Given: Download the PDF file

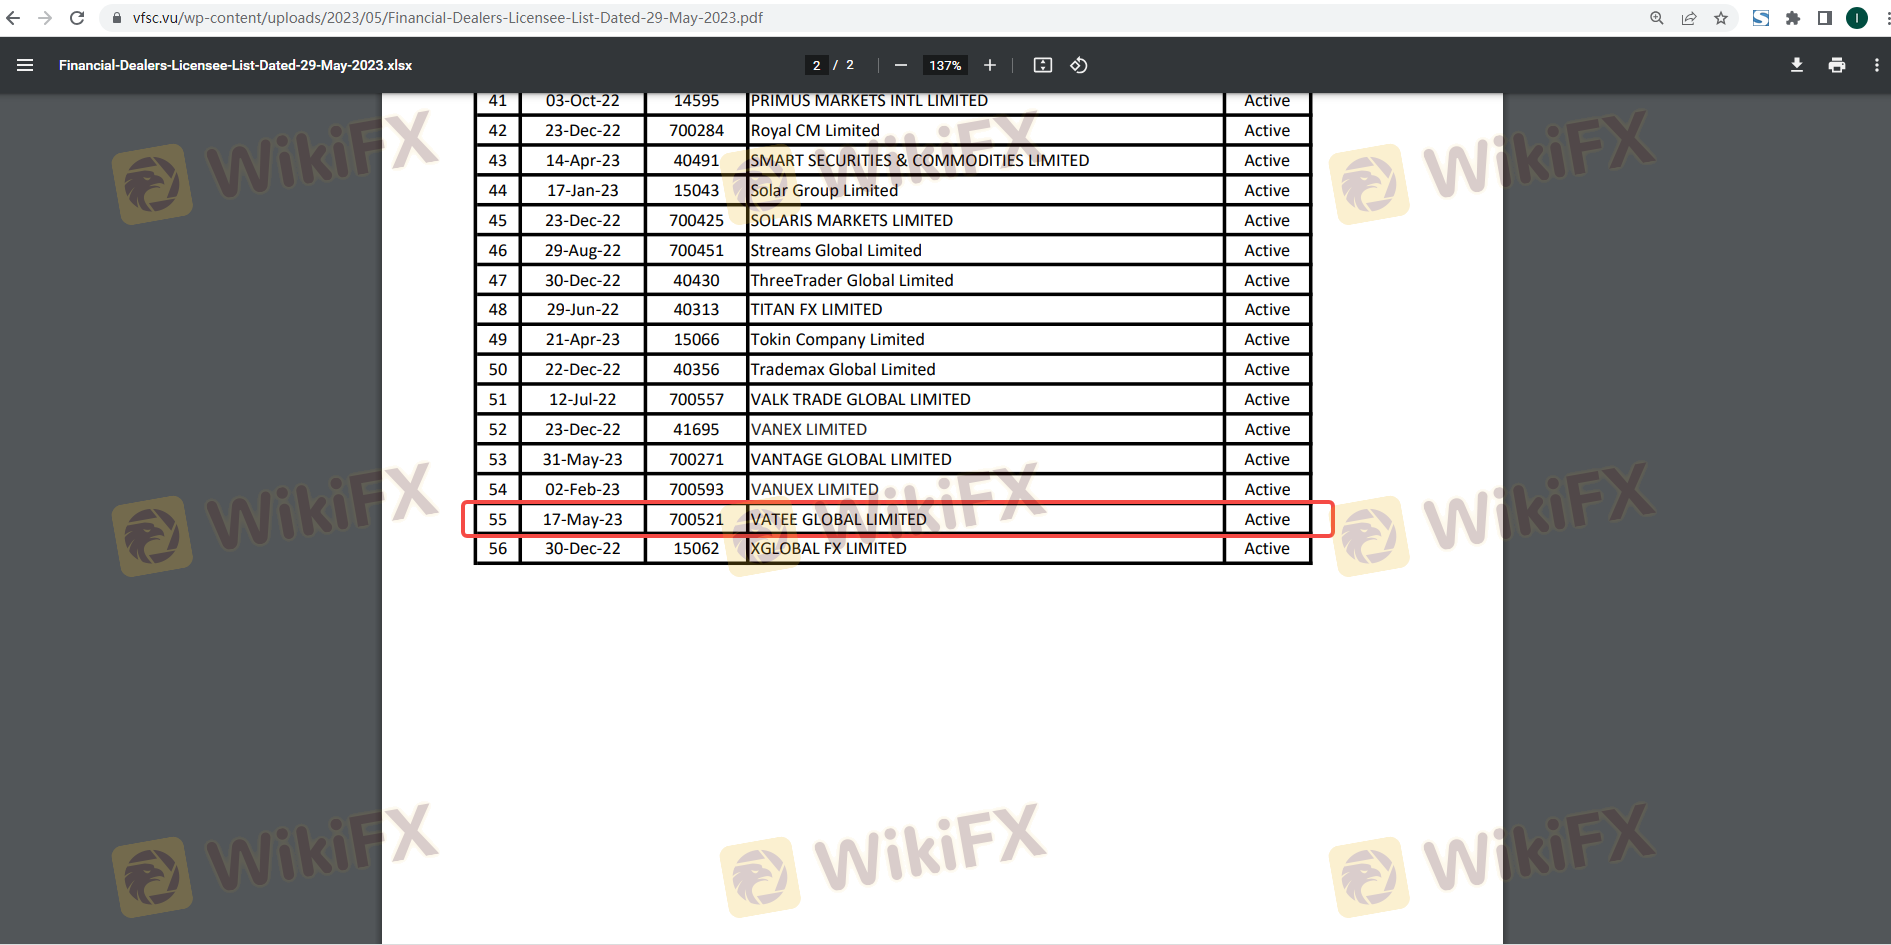Looking at the screenshot, I should tap(1797, 65).
